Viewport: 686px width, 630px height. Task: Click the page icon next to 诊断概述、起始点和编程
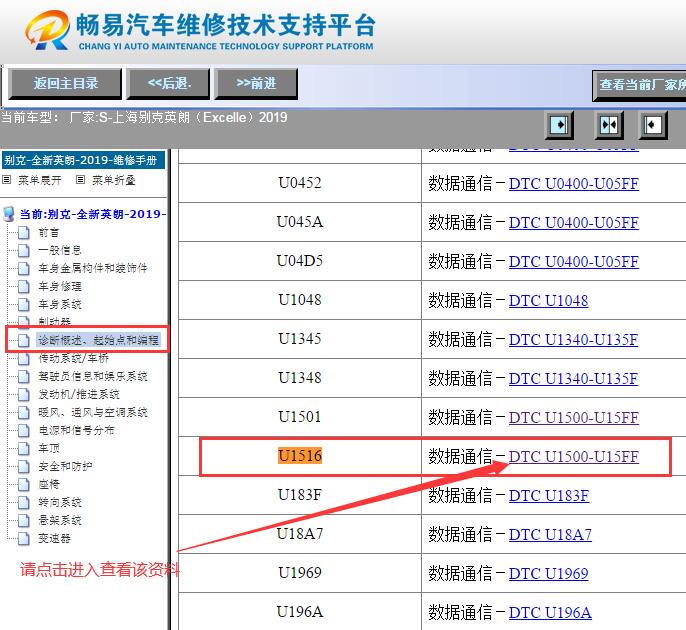pos(24,340)
